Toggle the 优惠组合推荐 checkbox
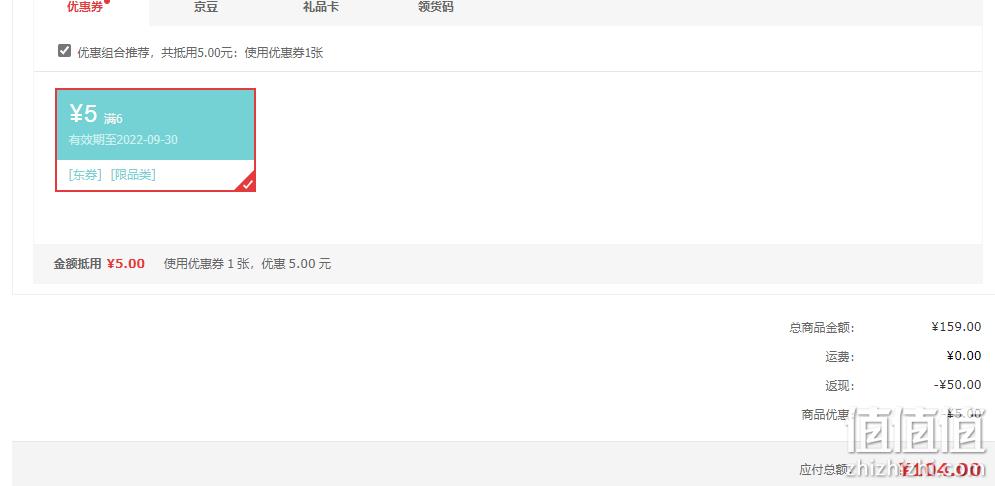This screenshot has width=995, height=486. pyautogui.click(x=64, y=51)
